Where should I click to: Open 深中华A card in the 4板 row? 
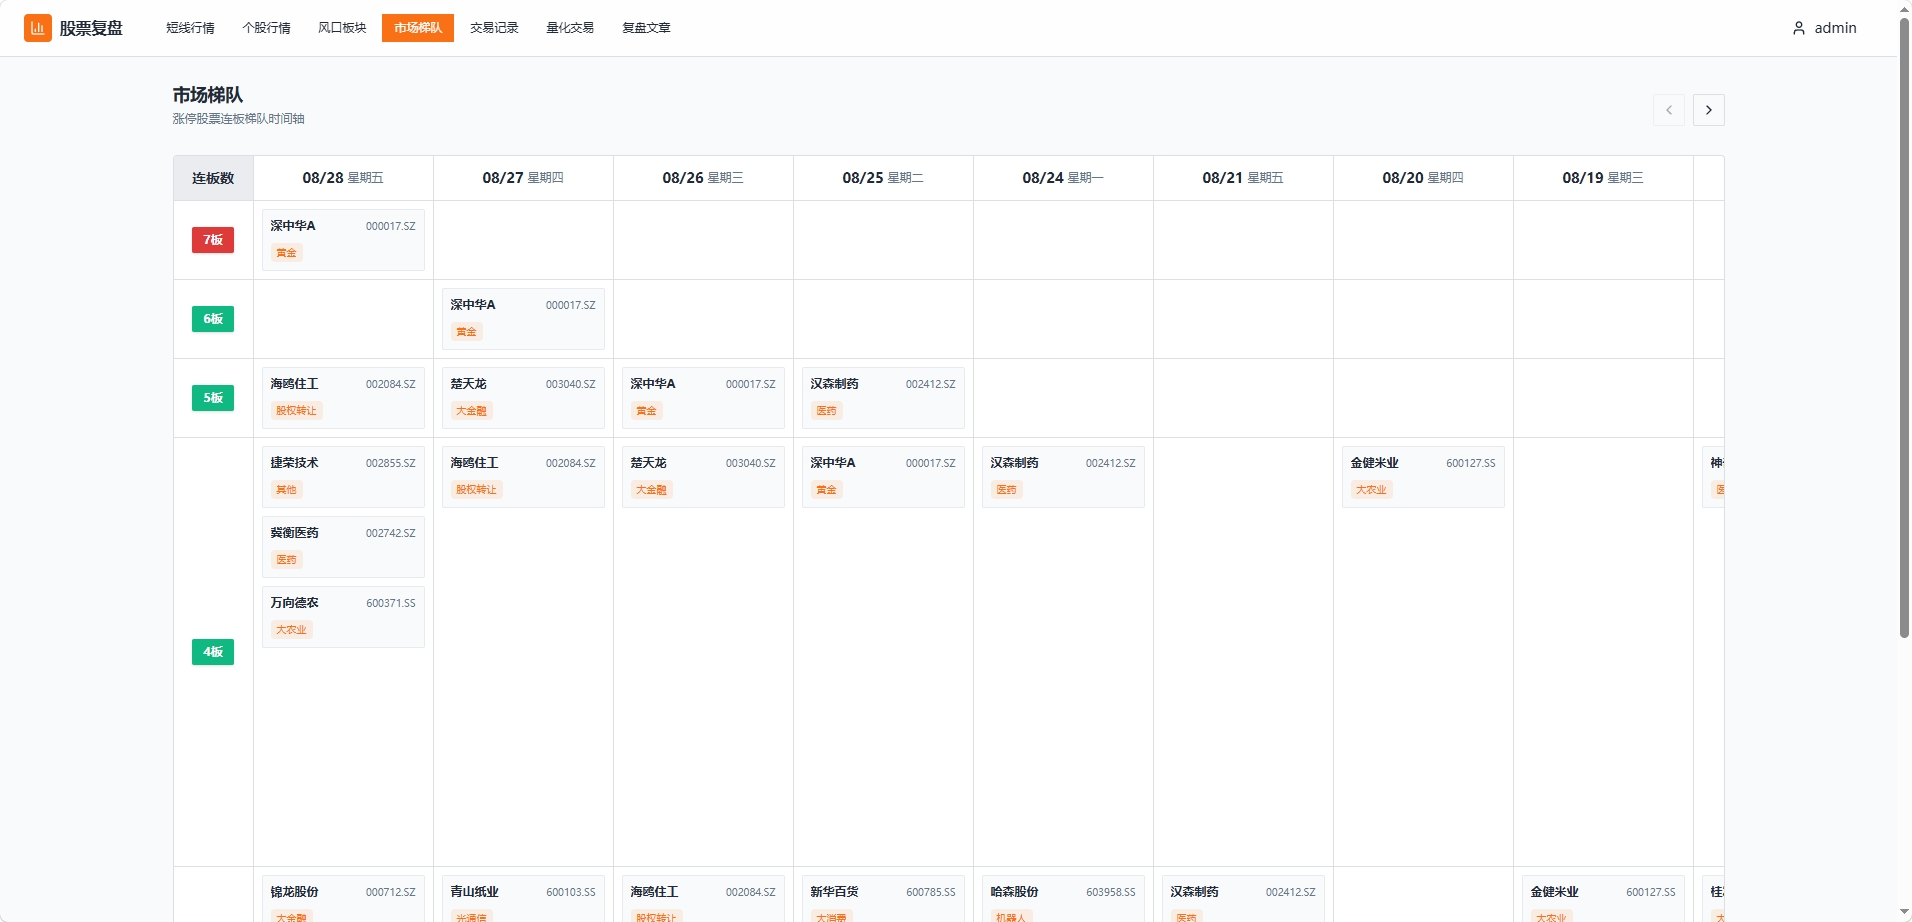[883, 477]
